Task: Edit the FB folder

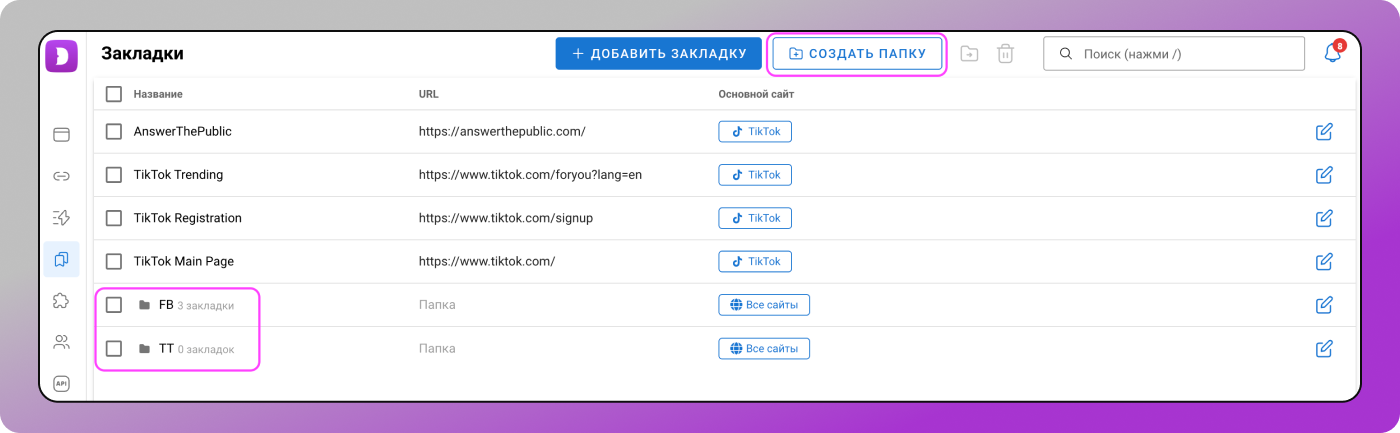Action: pos(1324,305)
